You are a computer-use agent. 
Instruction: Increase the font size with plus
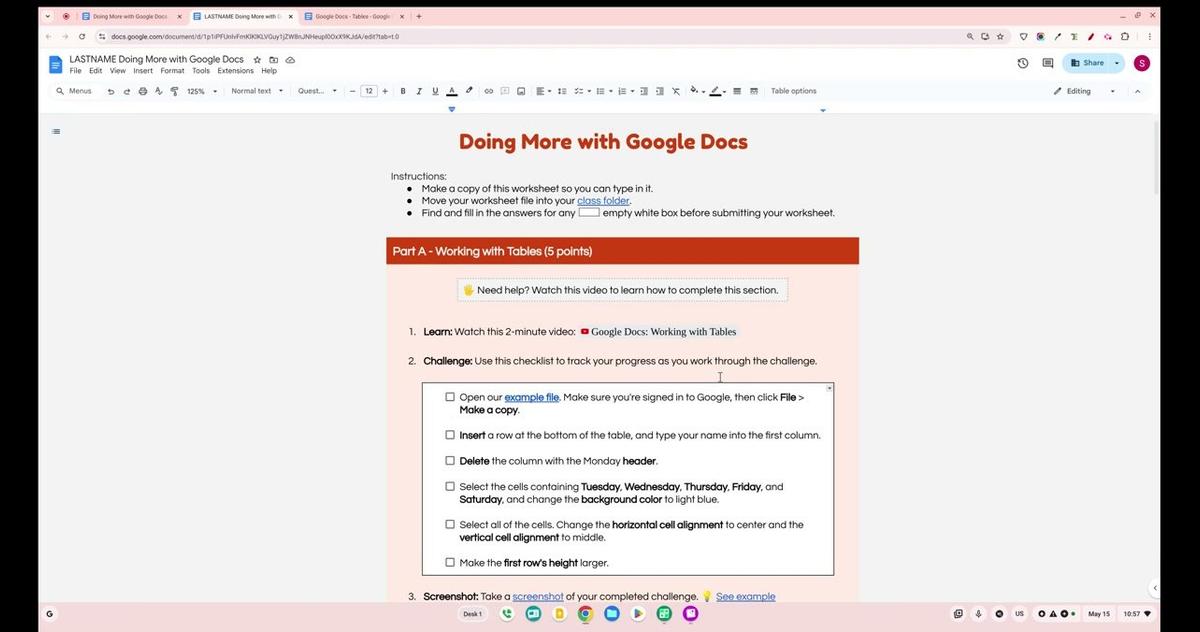point(386,91)
